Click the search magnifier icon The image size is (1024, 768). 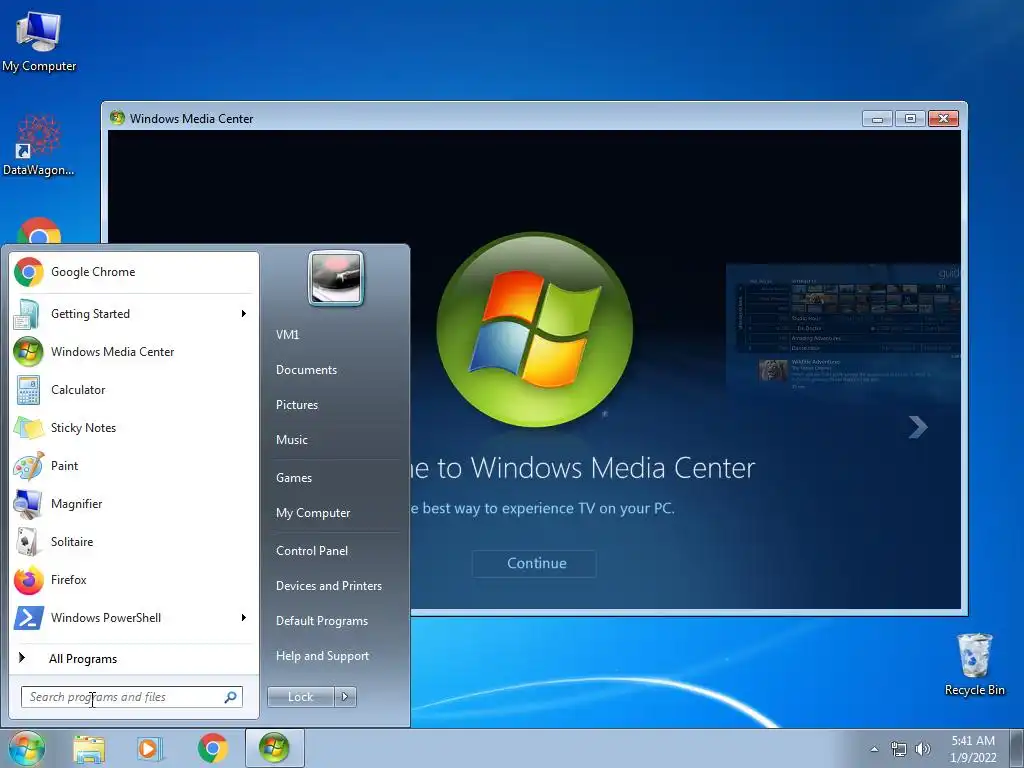[231, 697]
